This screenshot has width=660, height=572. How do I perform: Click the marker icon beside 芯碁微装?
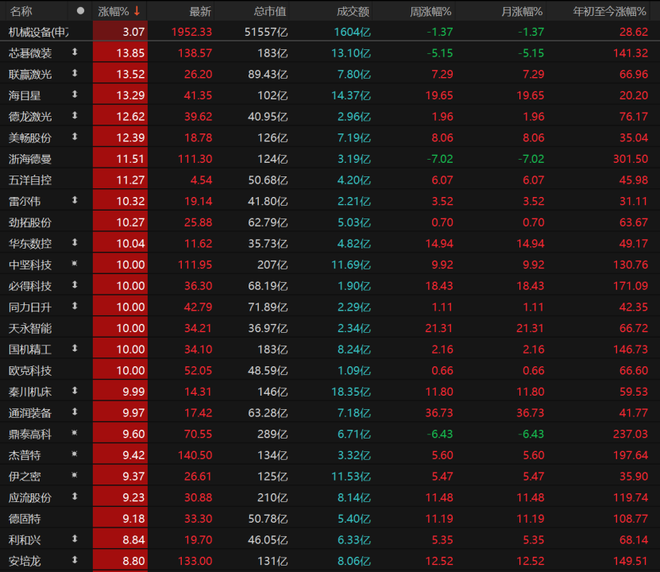point(75,52)
